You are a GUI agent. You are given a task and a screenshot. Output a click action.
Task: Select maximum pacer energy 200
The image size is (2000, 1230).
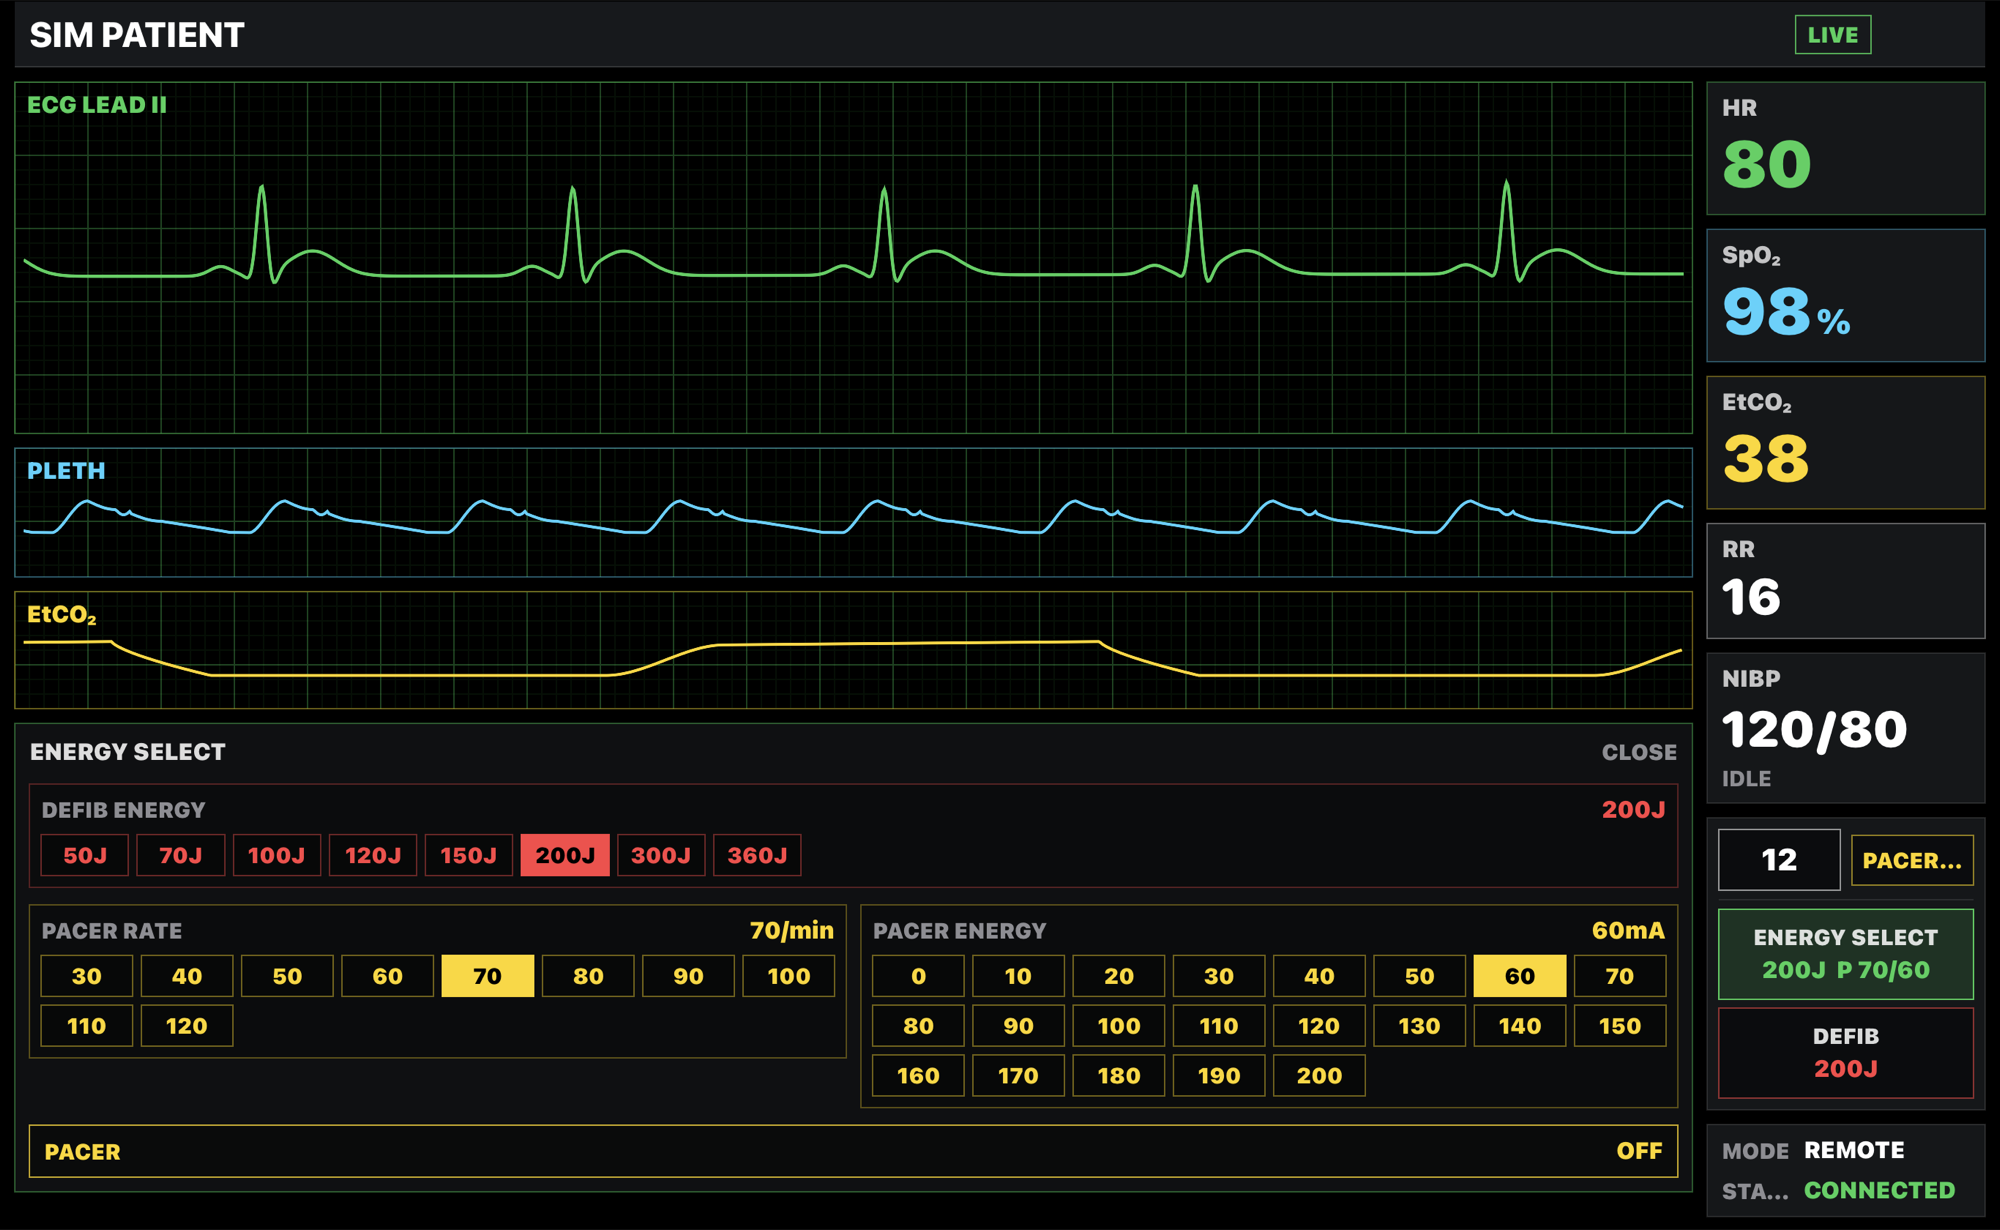tap(1319, 1076)
